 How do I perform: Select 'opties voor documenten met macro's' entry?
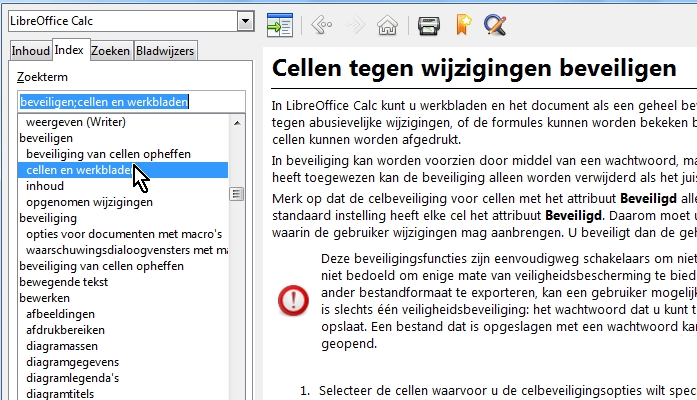pos(124,234)
